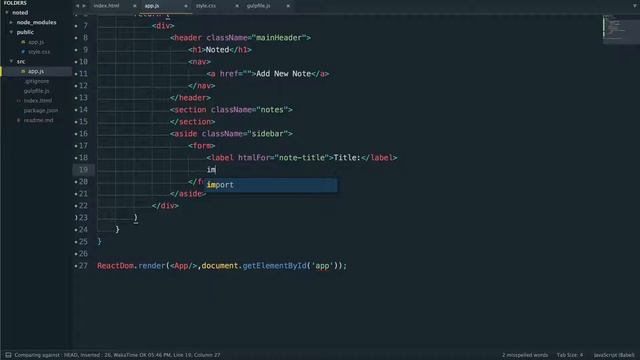The height and width of the screenshot is (360, 640).
Task: Click Line 19, Column 27 status text
Action: click(x=197, y=355)
